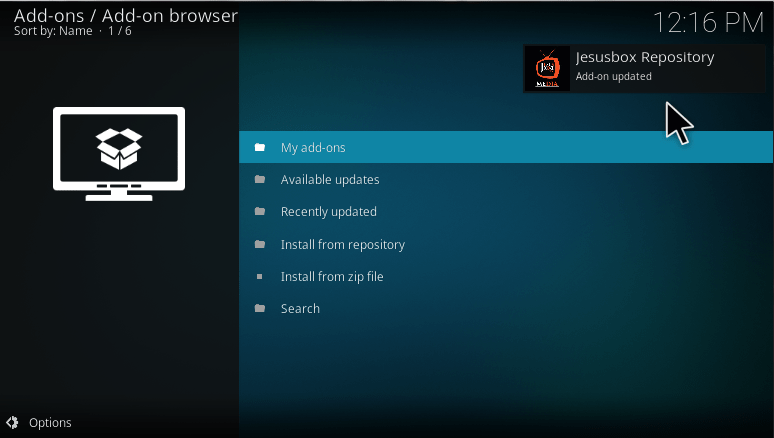Open the My add-ons entry

pyautogui.click(x=313, y=148)
